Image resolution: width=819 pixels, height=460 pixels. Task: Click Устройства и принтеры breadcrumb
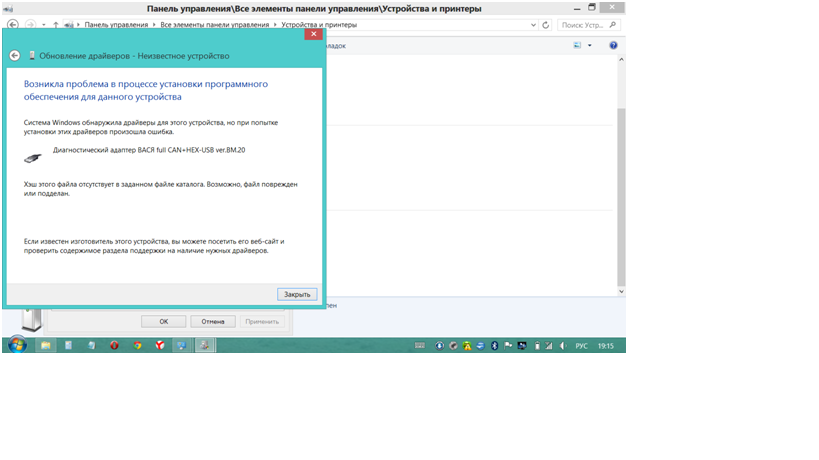[319, 25]
